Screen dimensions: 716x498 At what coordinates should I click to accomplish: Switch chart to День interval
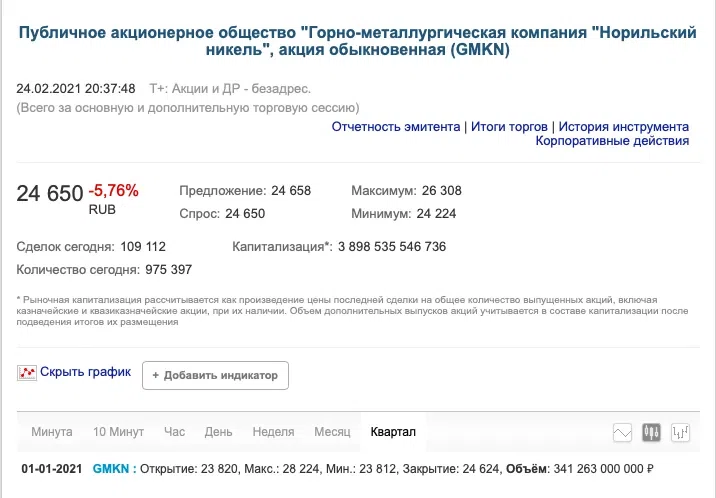(x=218, y=432)
